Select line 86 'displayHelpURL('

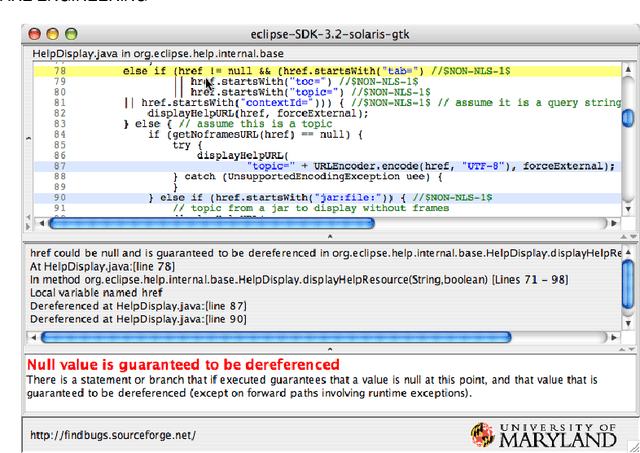327,155
